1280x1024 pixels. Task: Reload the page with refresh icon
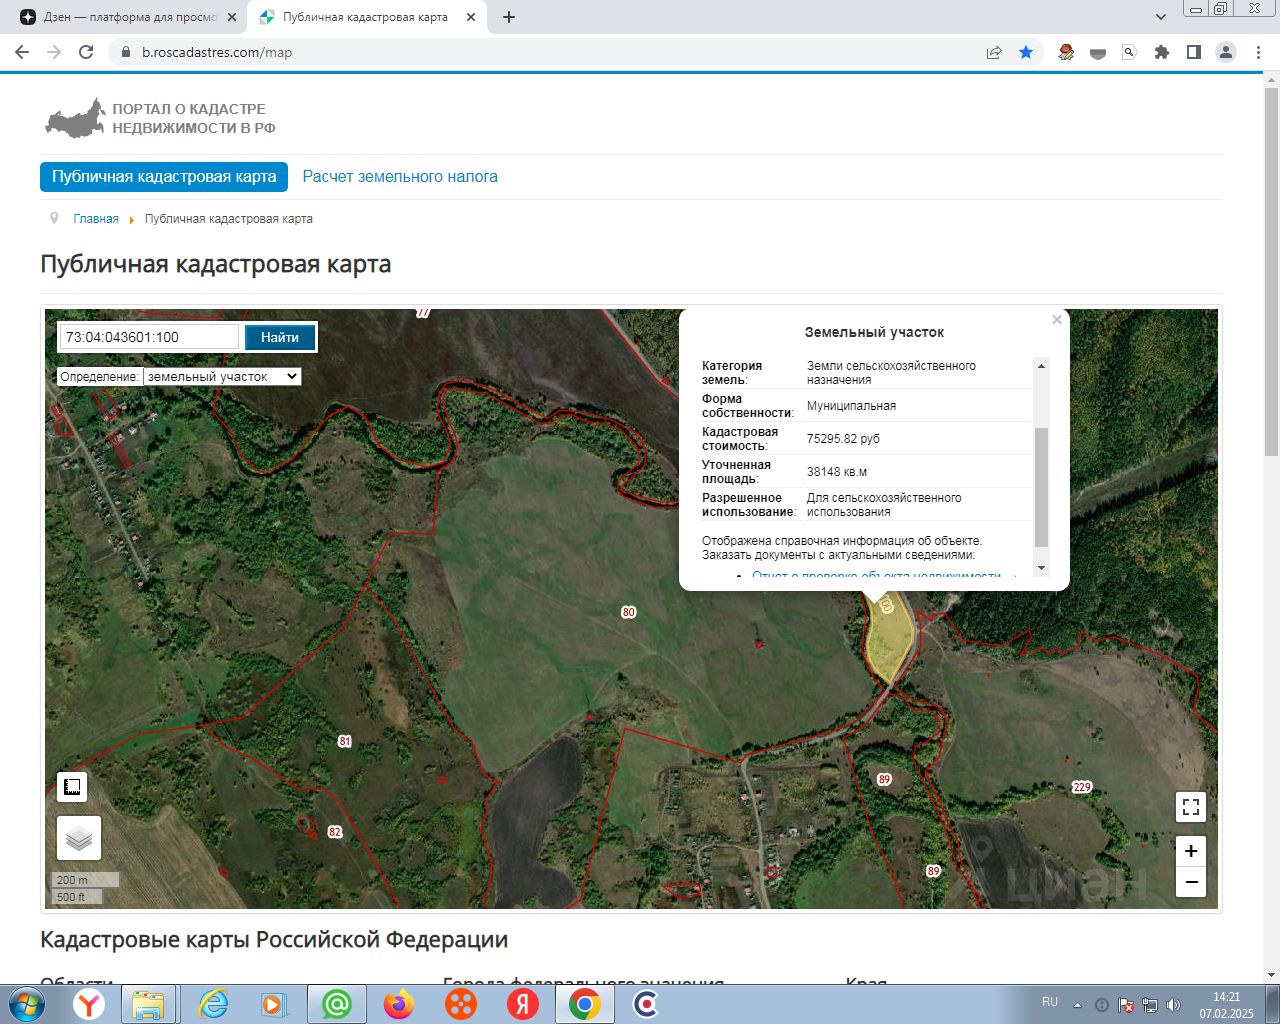86,52
